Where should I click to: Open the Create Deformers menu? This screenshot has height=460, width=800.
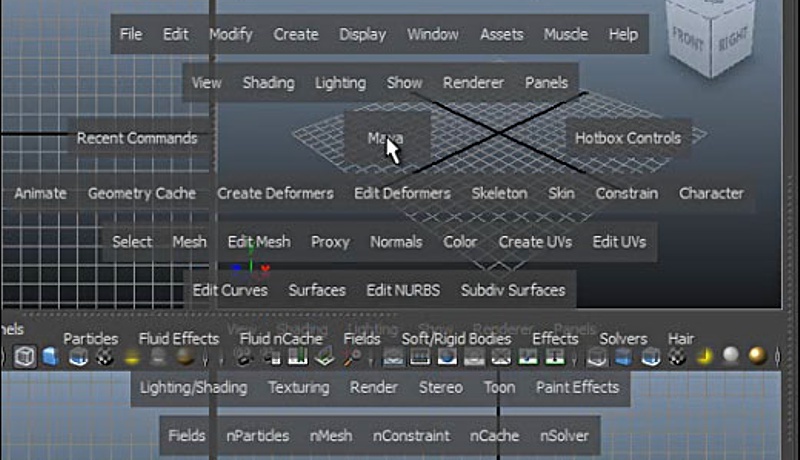(x=276, y=193)
